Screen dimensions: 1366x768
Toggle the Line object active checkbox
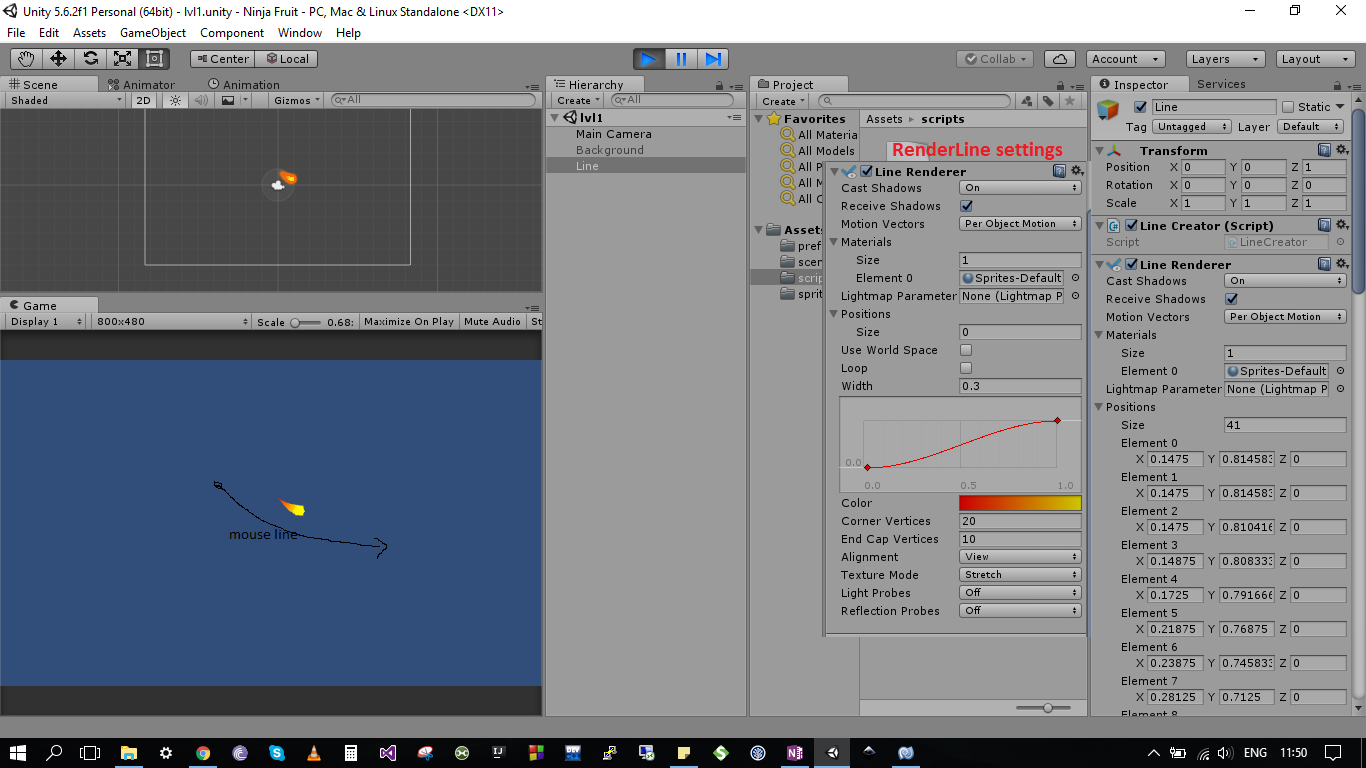[1140, 107]
